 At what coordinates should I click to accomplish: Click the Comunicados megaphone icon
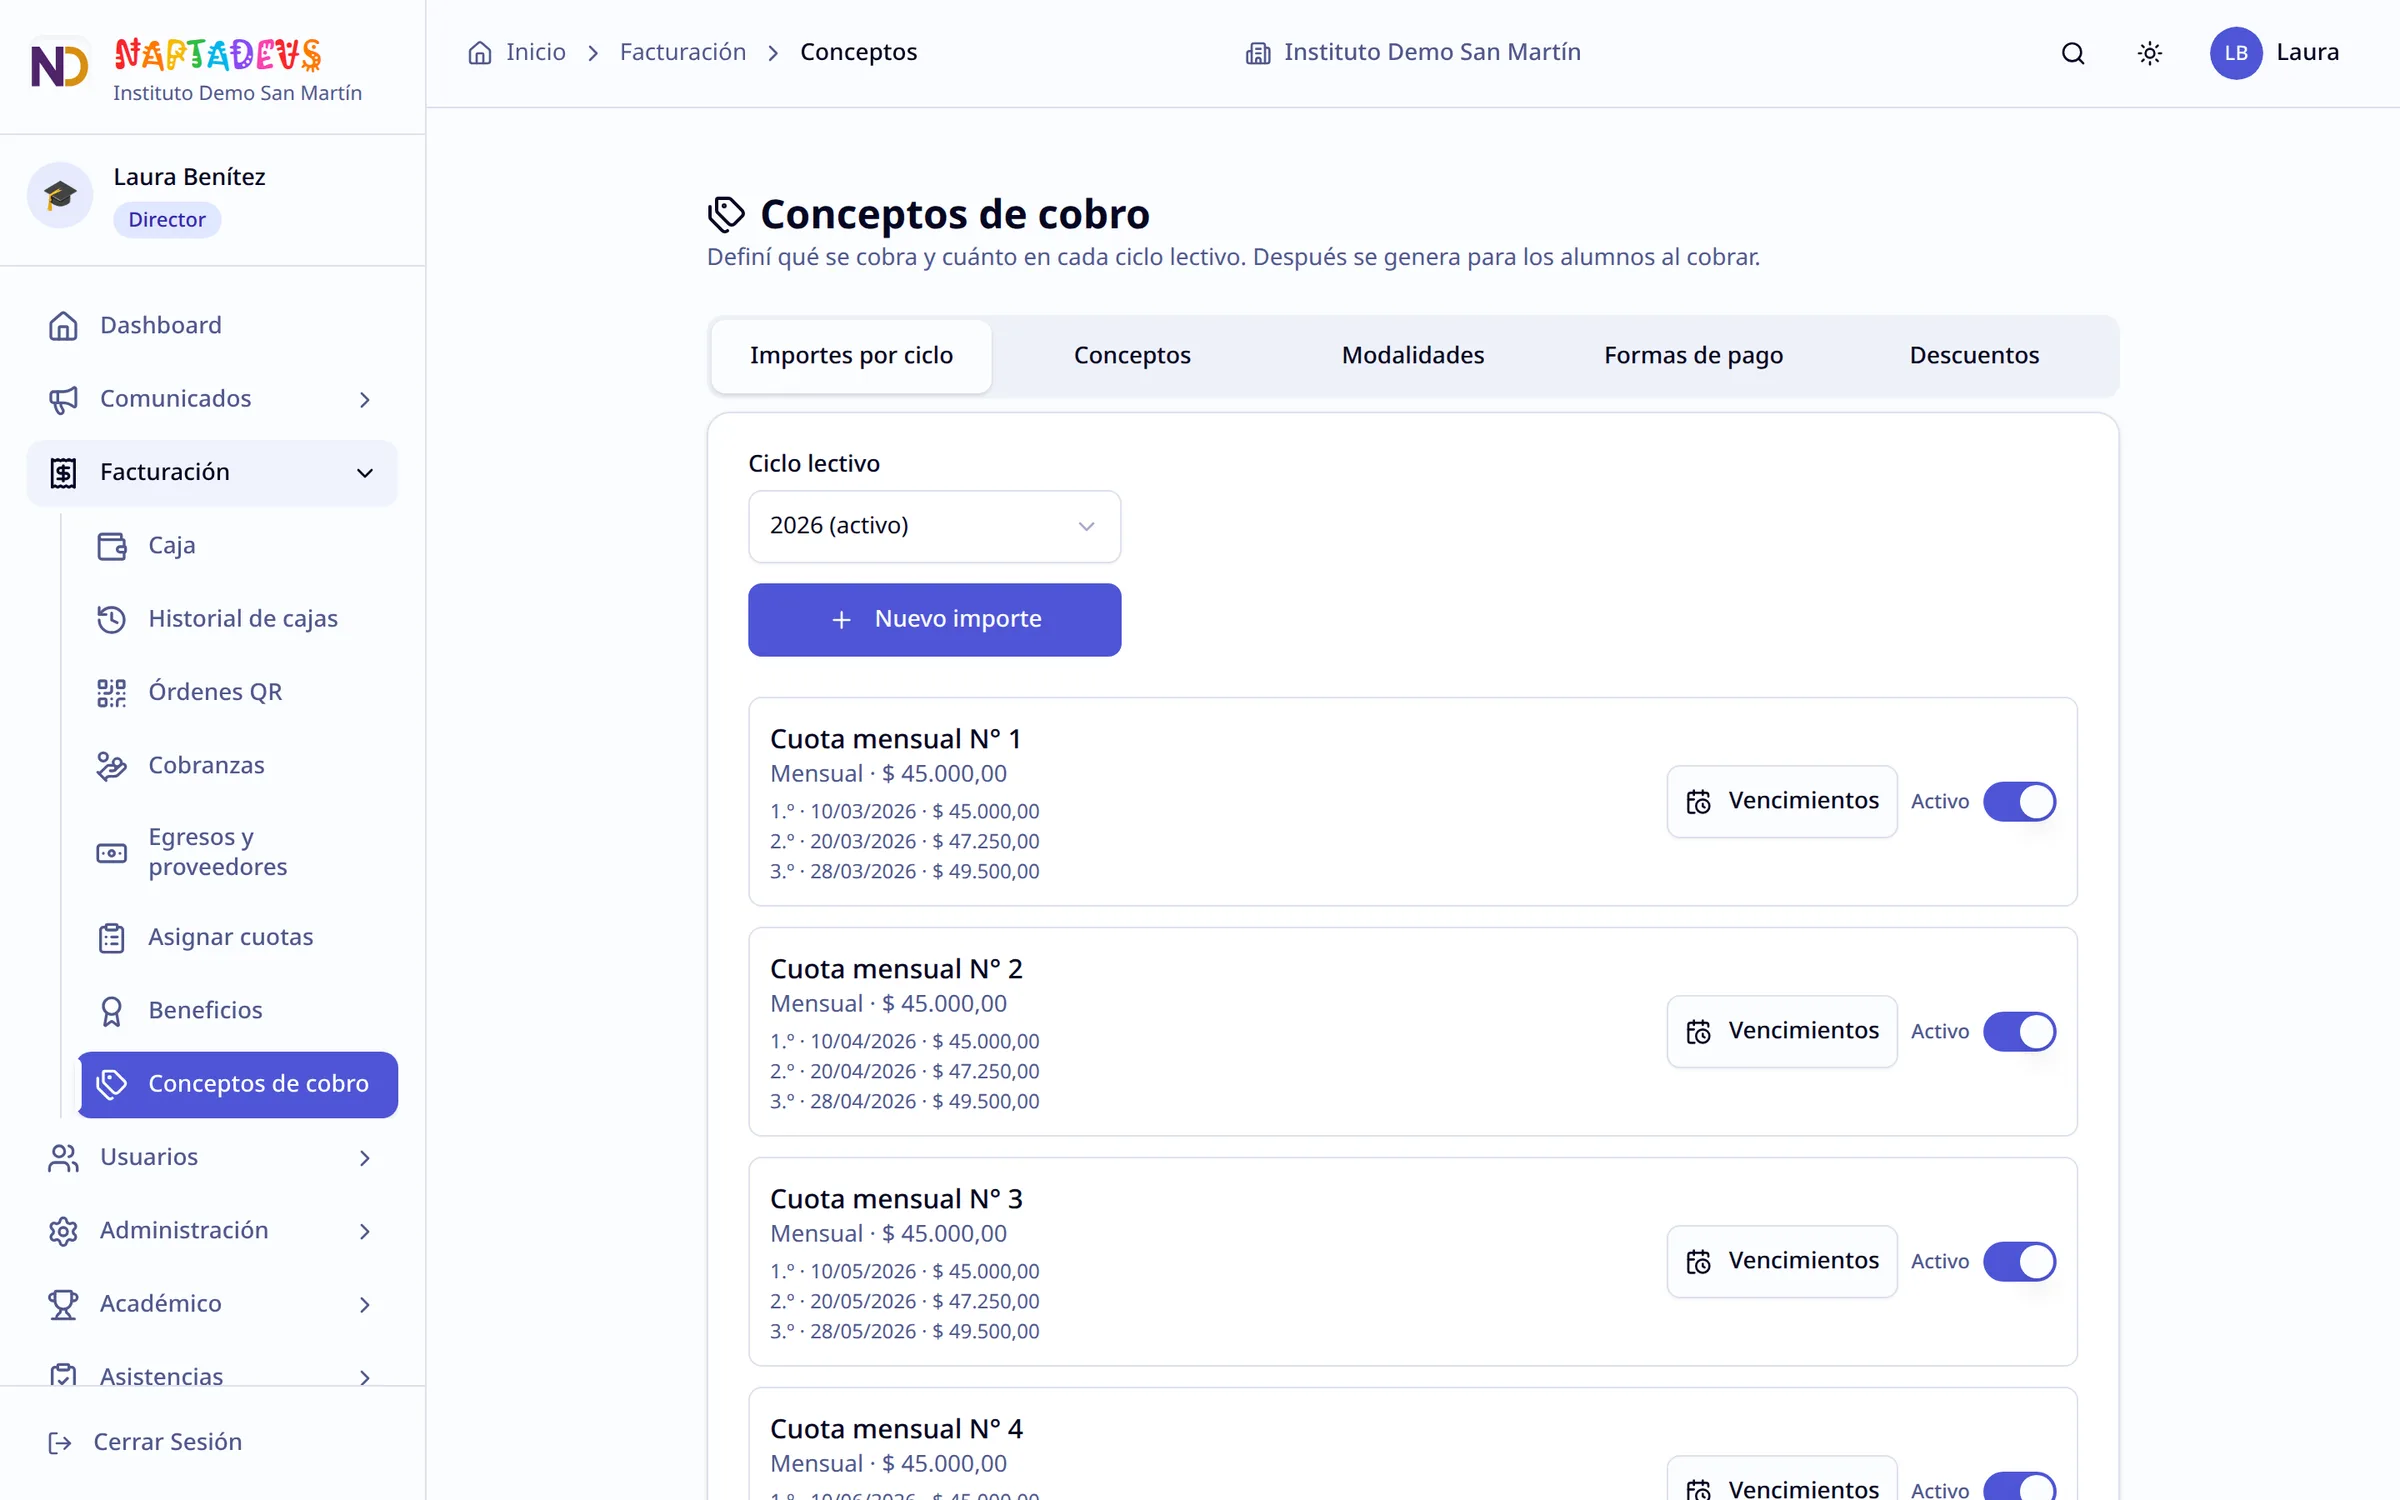click(63, 399)
